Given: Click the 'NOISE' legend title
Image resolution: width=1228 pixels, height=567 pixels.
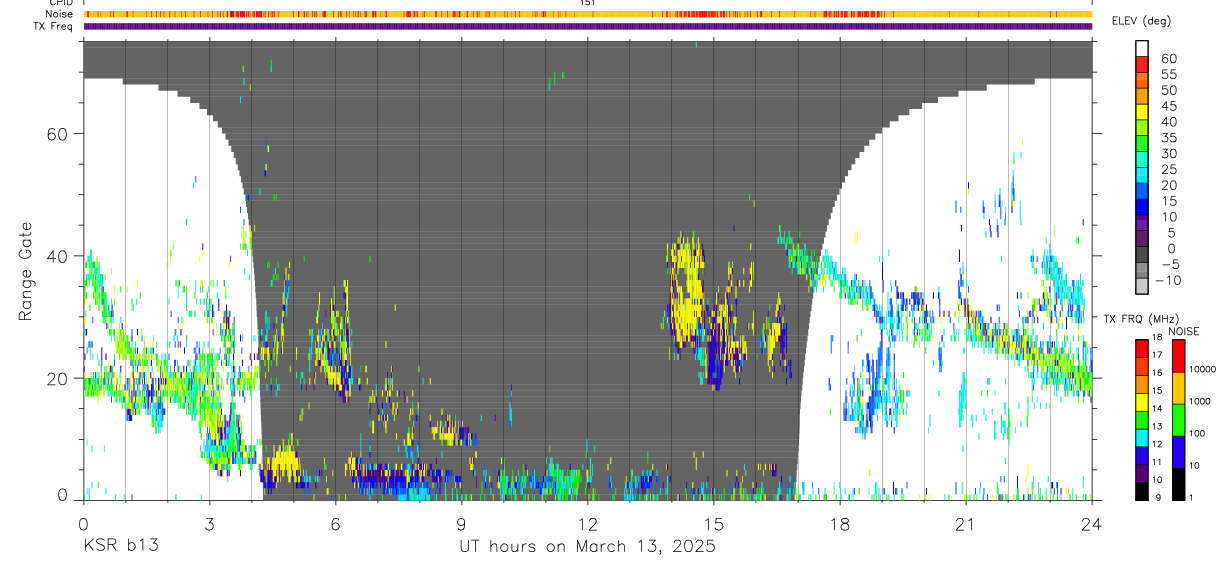Looking at the screenshot, I should tap(1183, 331).
